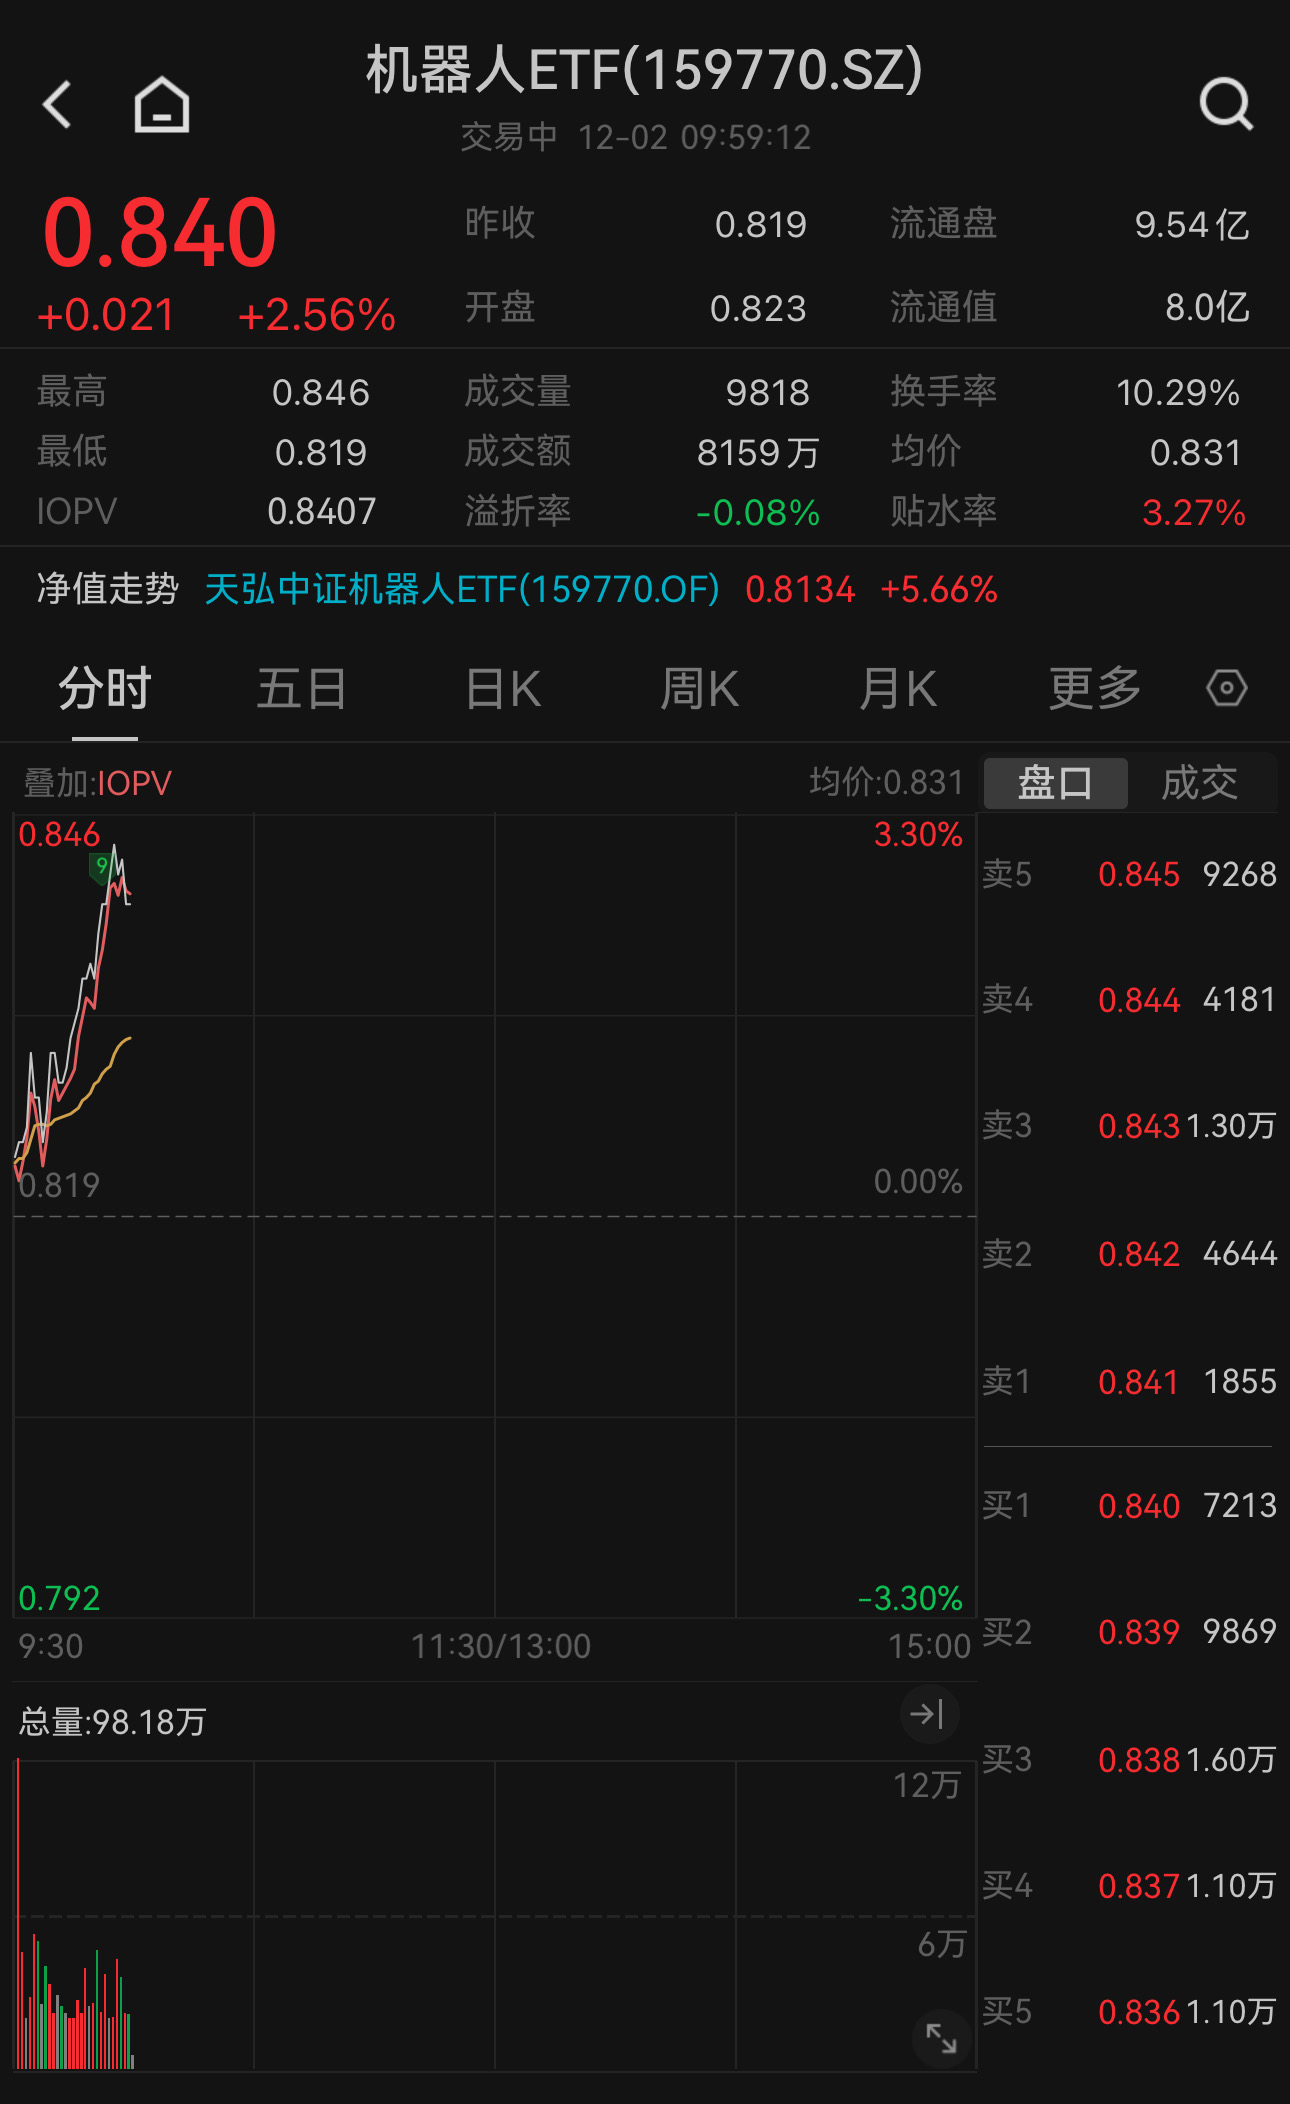Select the 分时 tab
Viewport: 1290px width, 2104px height.
pos(104,689)
